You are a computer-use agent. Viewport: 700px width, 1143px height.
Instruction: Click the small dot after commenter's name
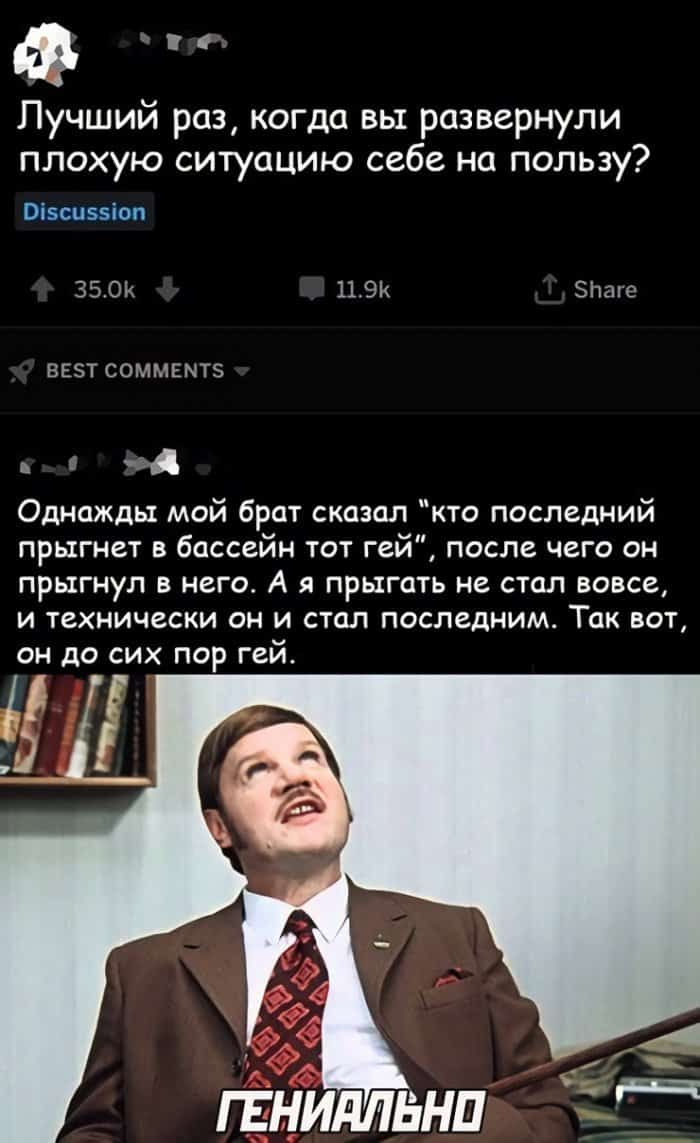click(208, 469)
